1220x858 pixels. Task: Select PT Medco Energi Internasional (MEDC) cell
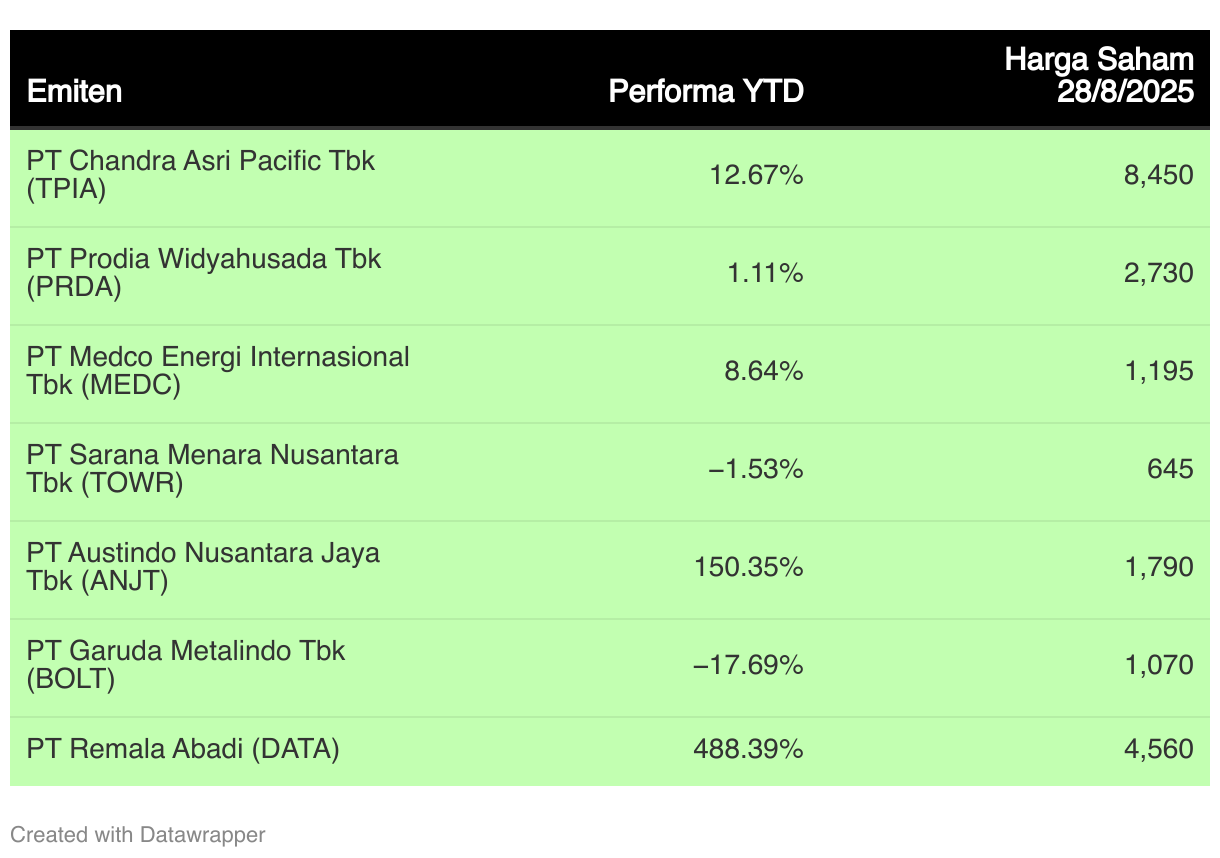(218, 371)
